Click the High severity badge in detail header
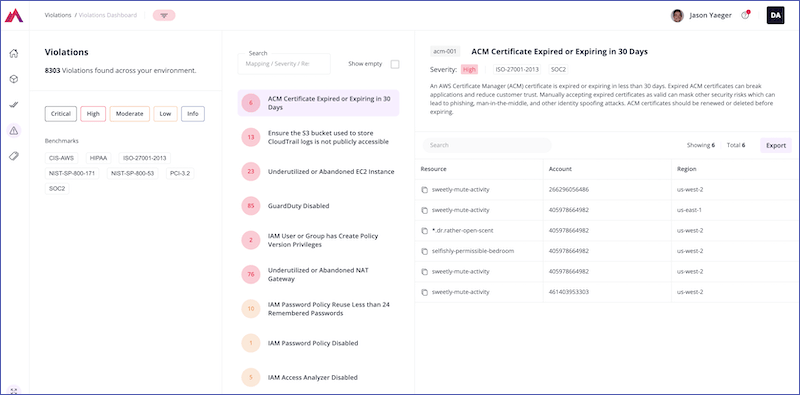The image size is (800, 395). click(469, 69)
